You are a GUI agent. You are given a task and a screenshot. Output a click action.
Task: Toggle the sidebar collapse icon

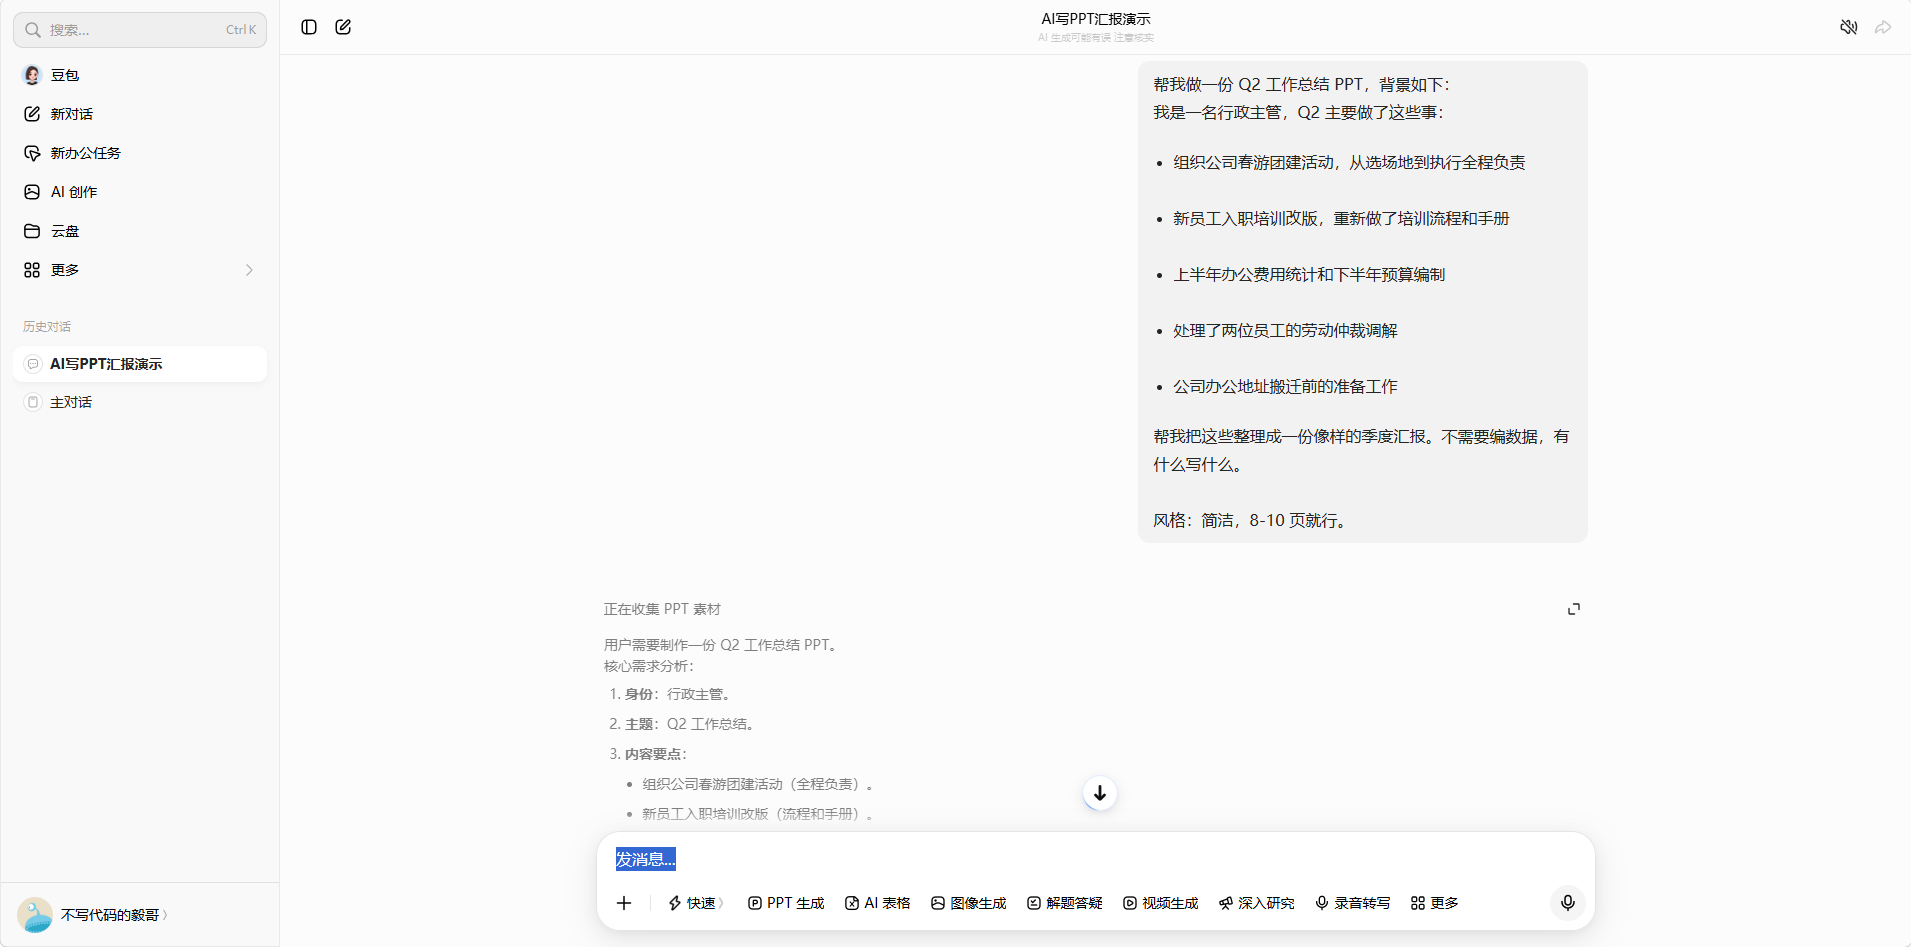309,27
